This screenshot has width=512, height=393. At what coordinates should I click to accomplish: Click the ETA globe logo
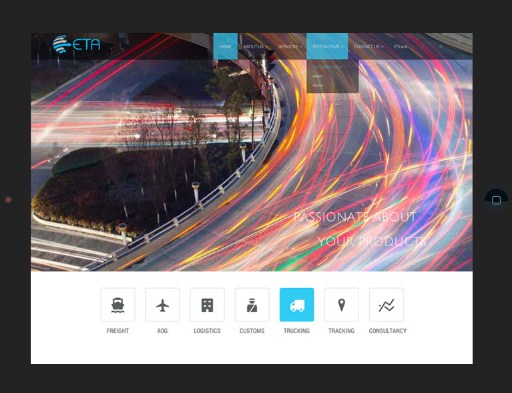click(x=76, y=44)
